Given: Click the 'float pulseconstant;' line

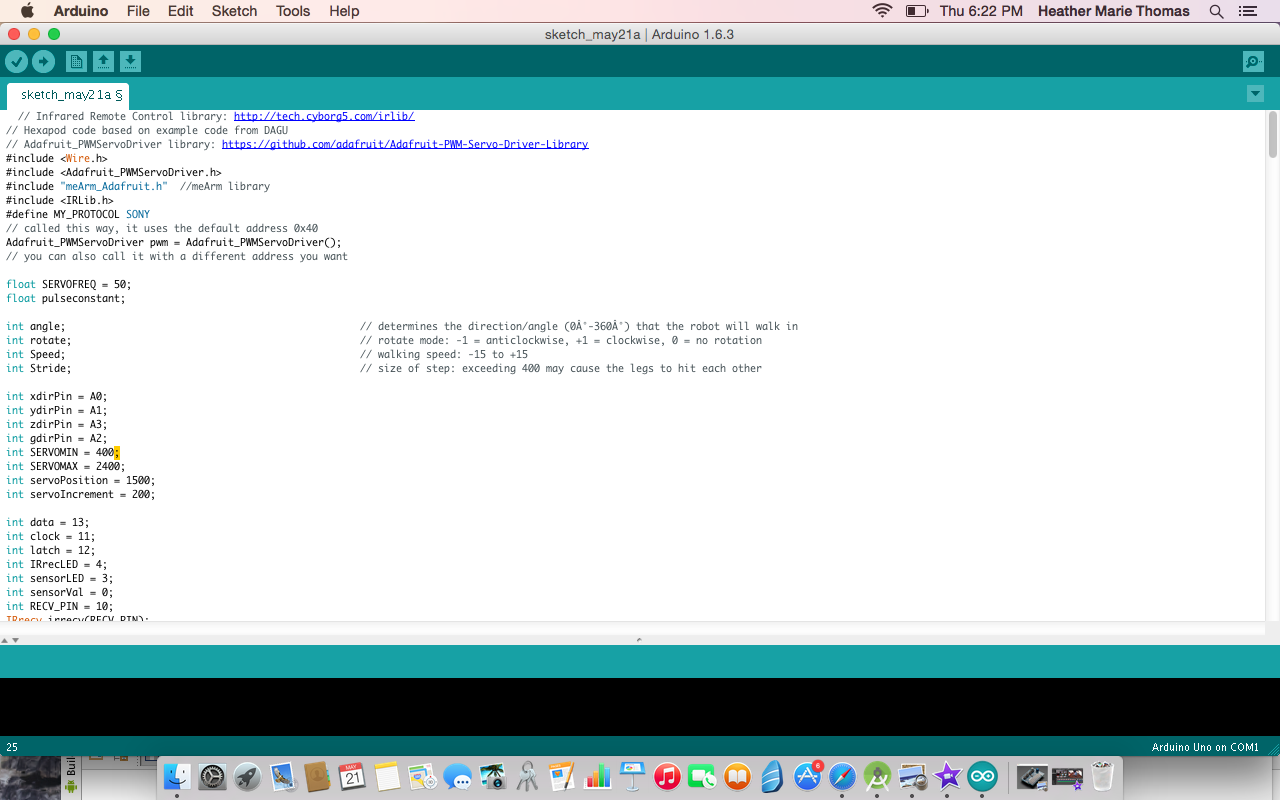Looking at the screenshot, I should (66, 298).
